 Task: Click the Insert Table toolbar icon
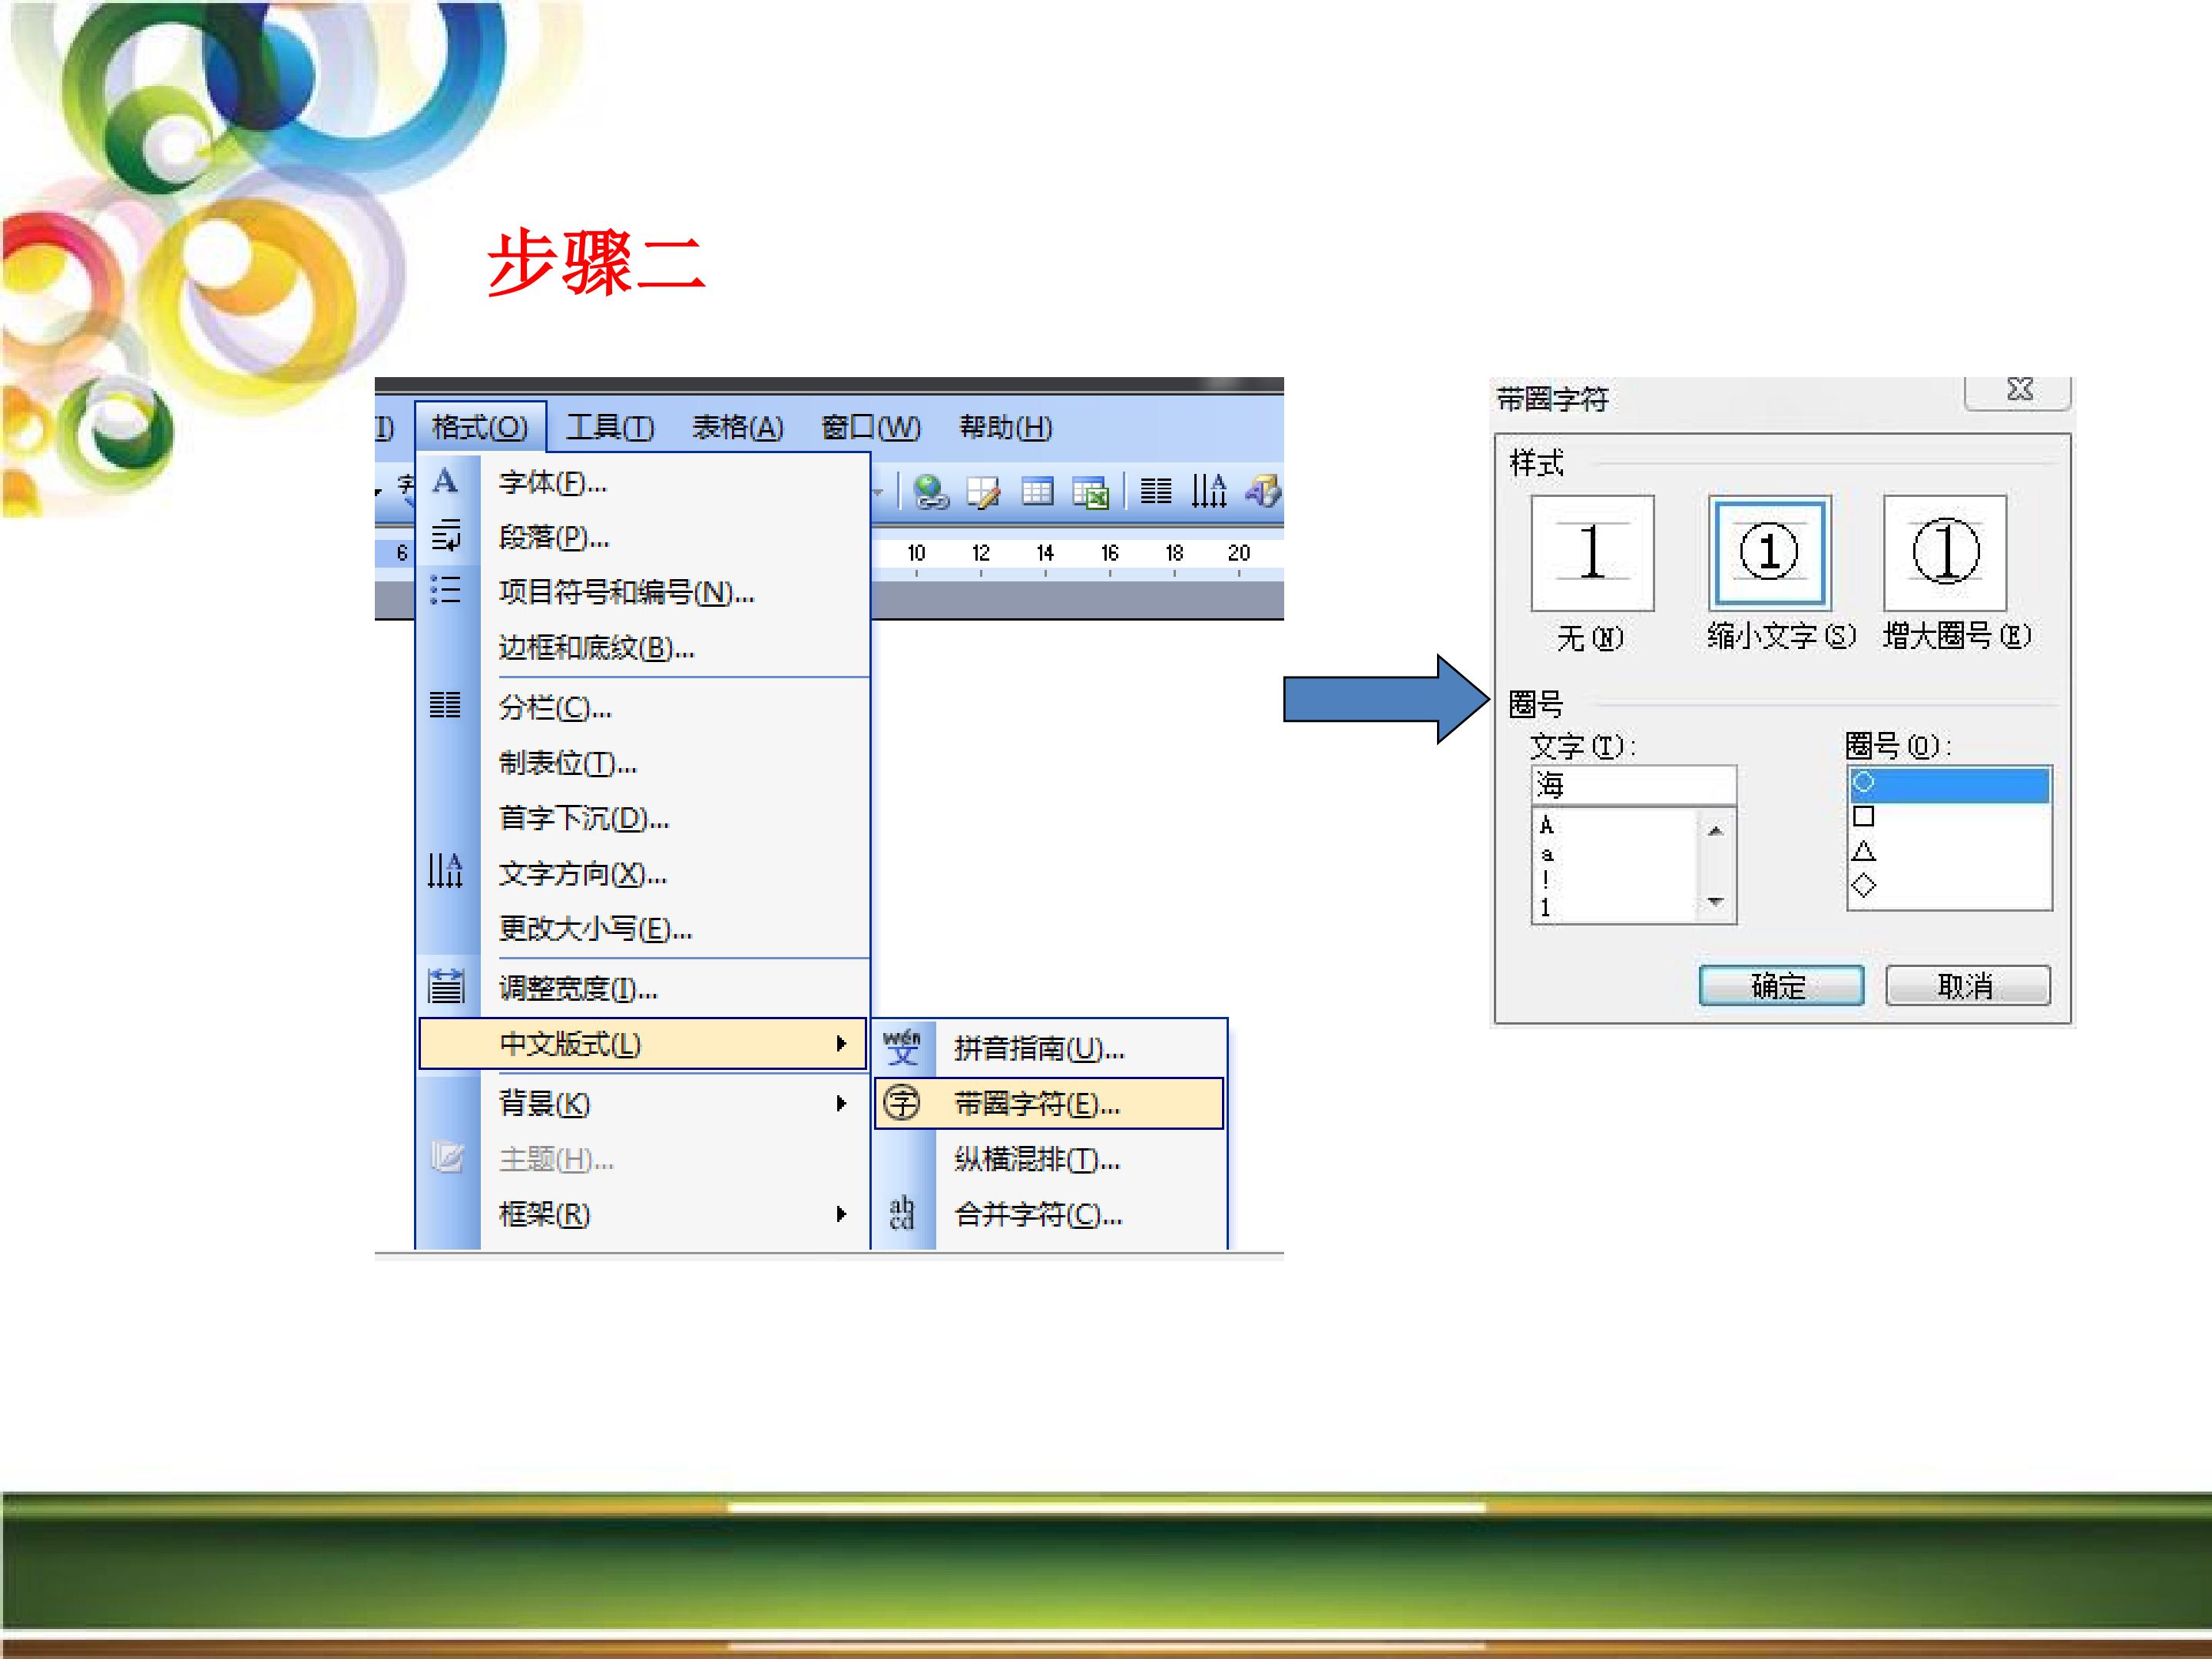coord(1037,491)
